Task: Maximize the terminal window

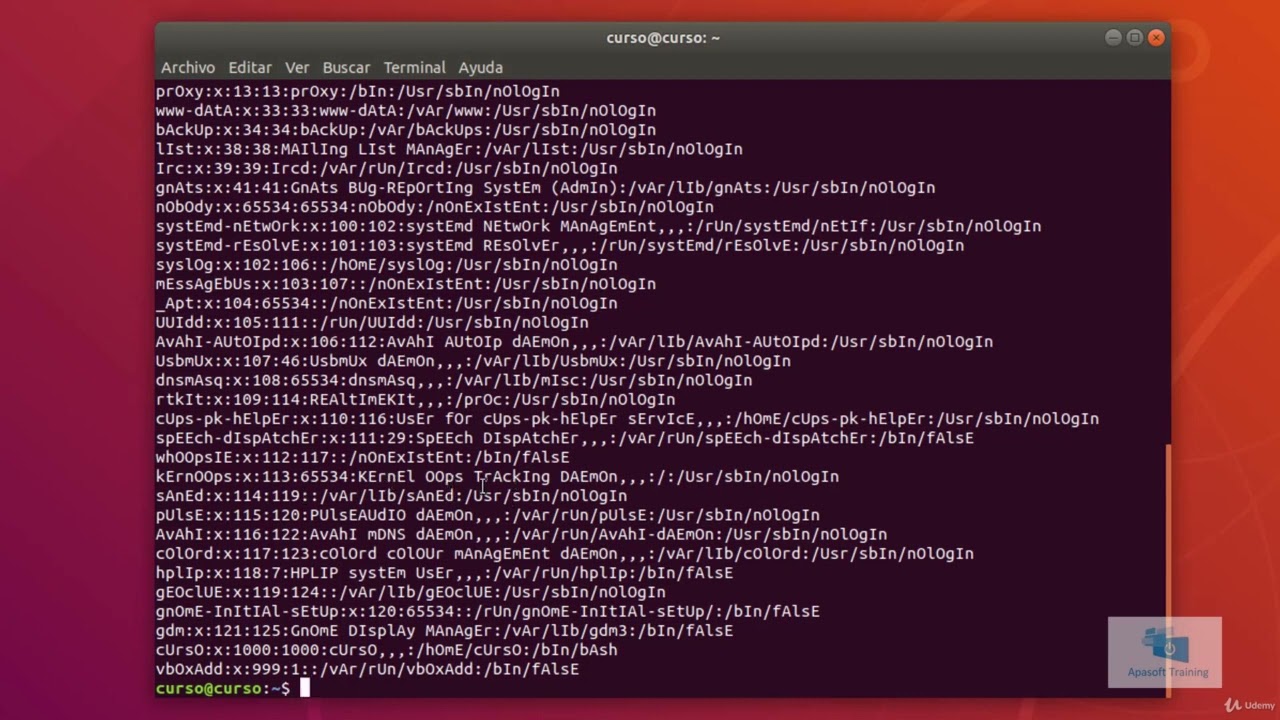Action: point(1134,38)
